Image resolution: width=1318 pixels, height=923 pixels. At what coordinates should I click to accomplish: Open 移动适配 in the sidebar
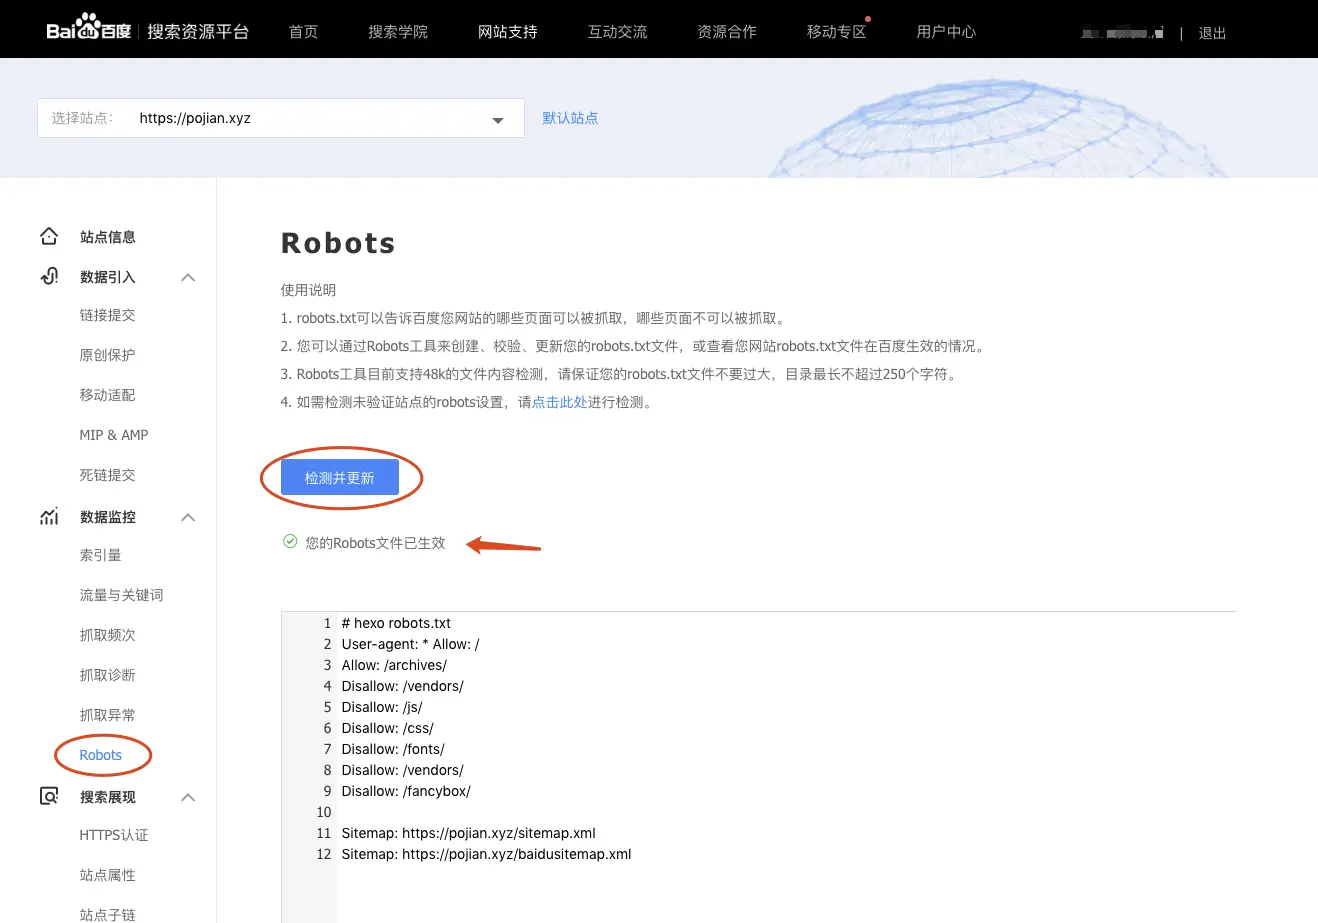click(108, 395)
